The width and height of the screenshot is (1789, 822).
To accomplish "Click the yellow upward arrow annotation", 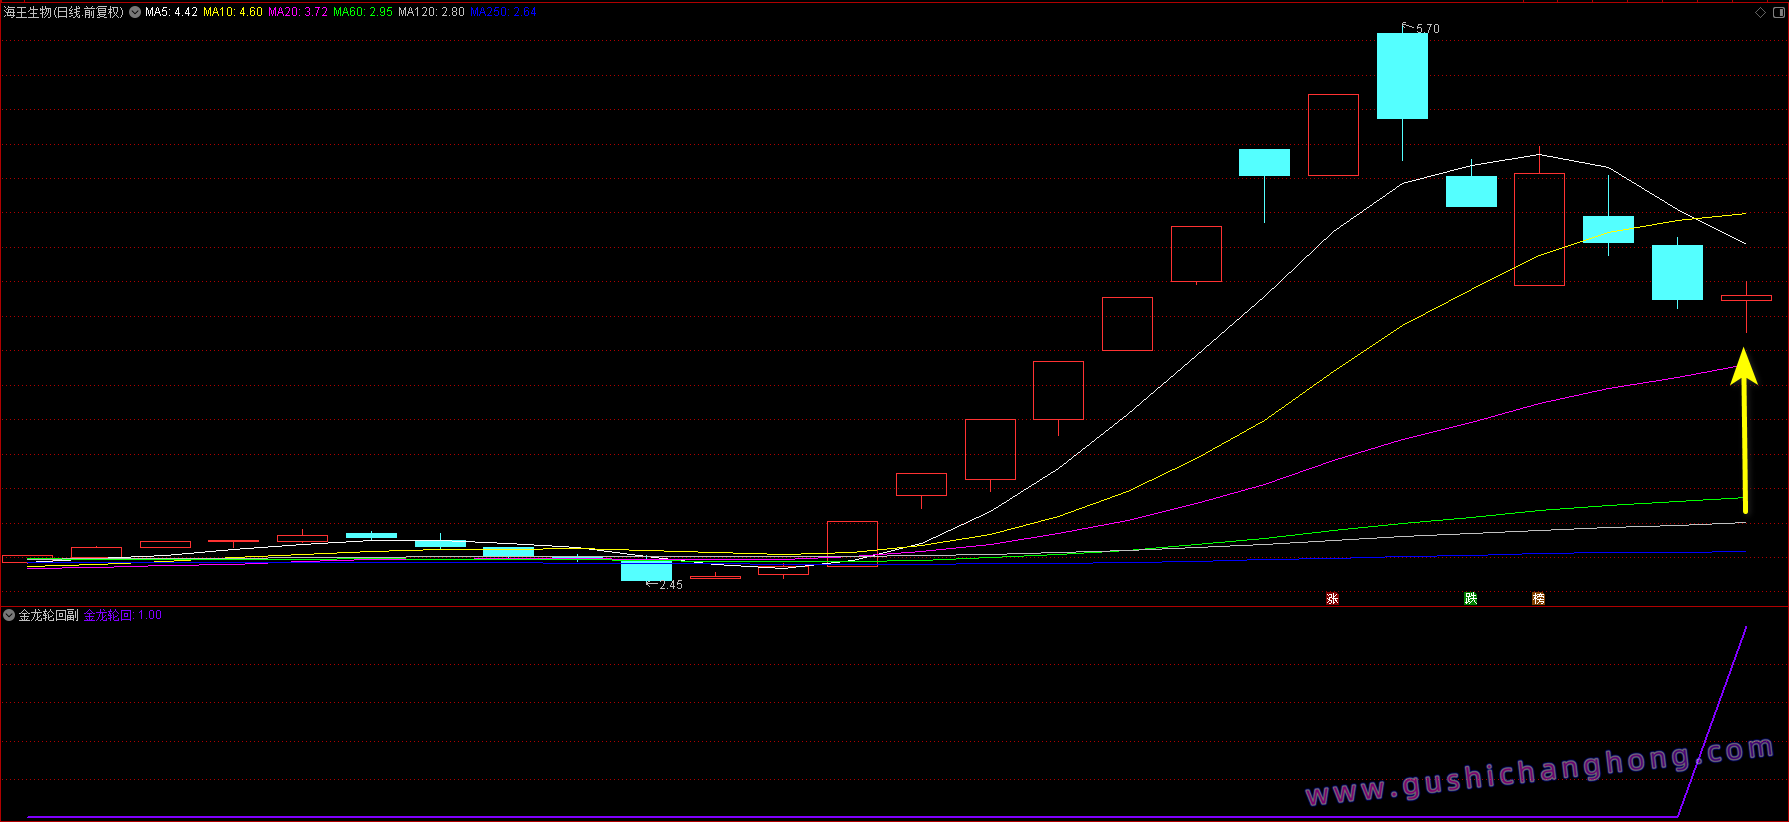I will point(1744,430).
